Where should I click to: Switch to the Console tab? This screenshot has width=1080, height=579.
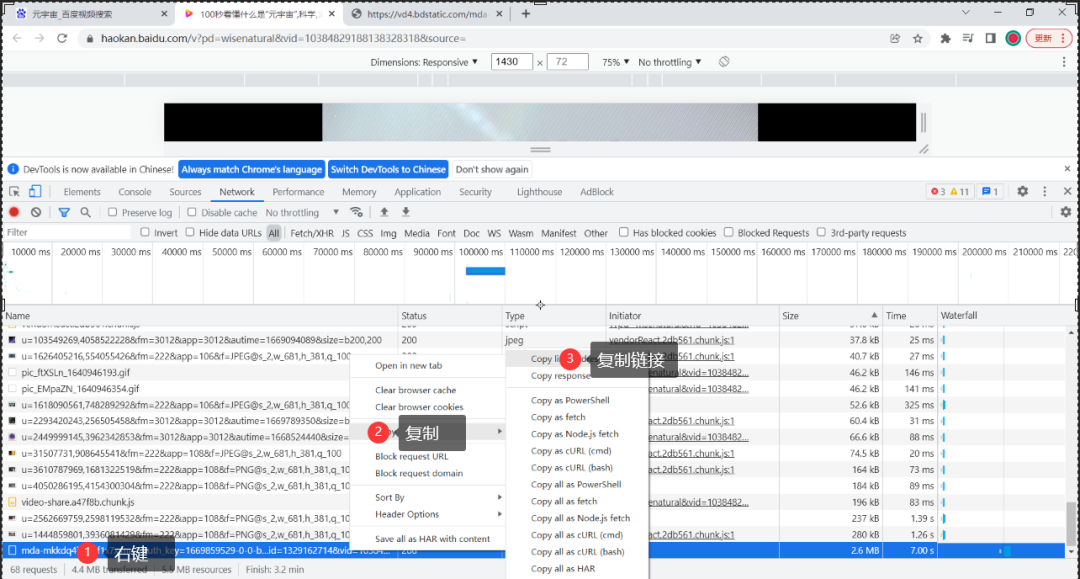click(x=135, y=192)
